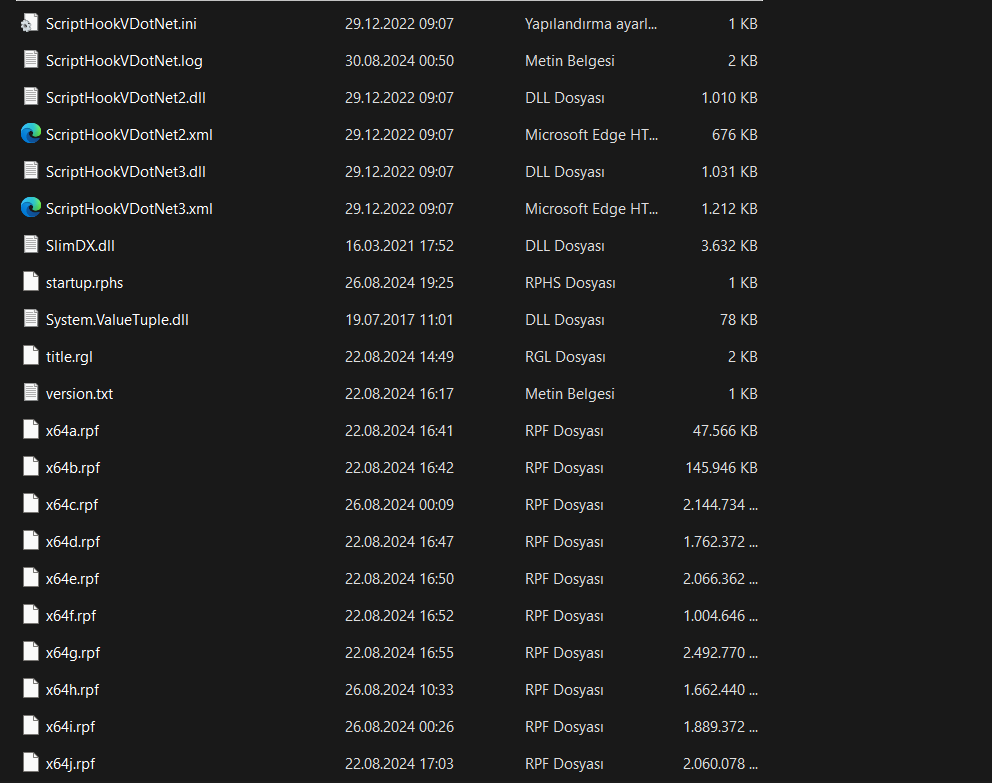Click the version.txt file icon
992x783 pixels.
click(30, 393)
